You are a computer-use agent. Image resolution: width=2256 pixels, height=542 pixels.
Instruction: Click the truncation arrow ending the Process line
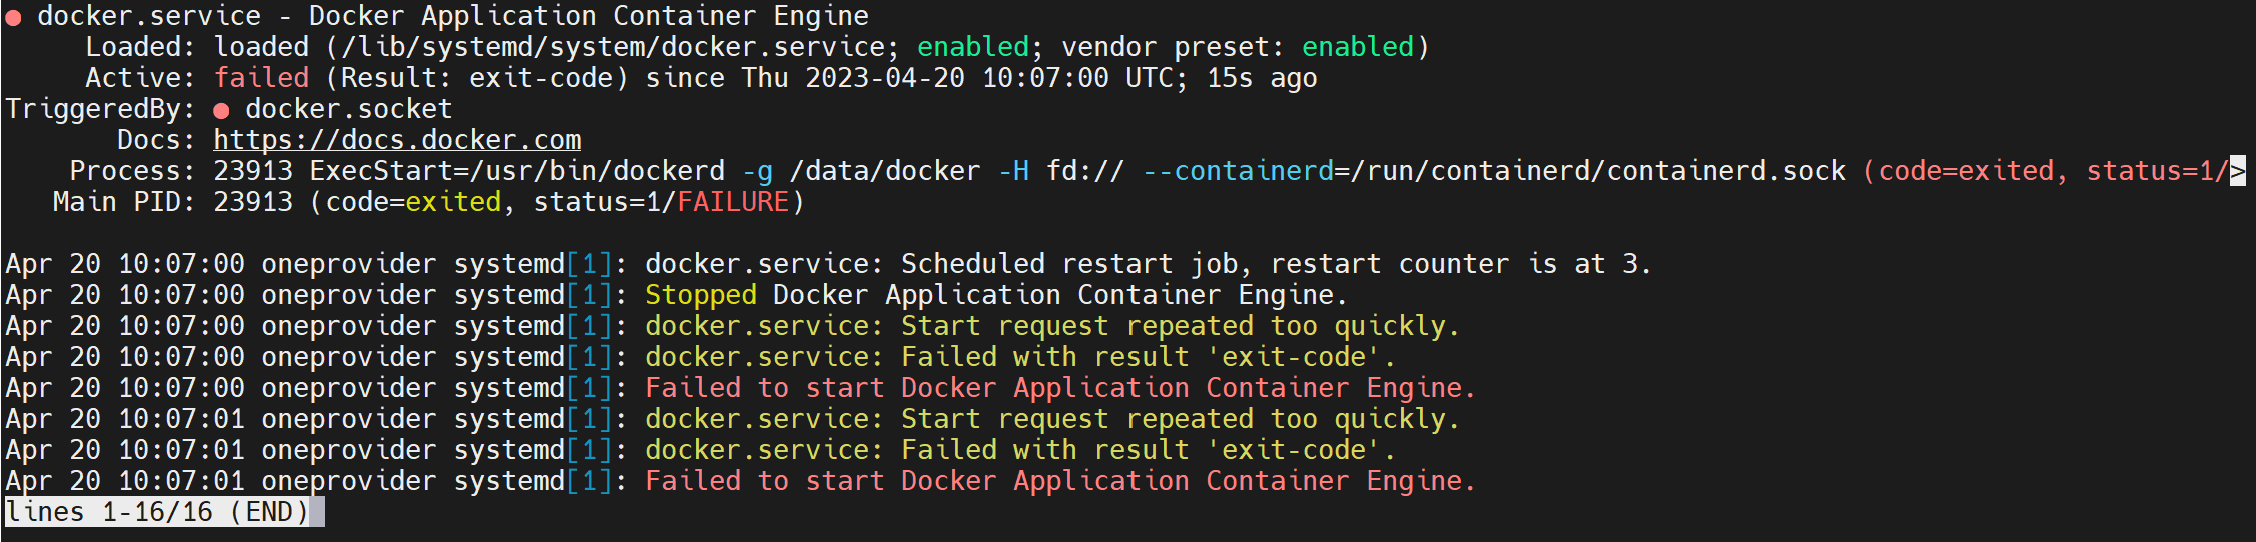click(2237, 171)
